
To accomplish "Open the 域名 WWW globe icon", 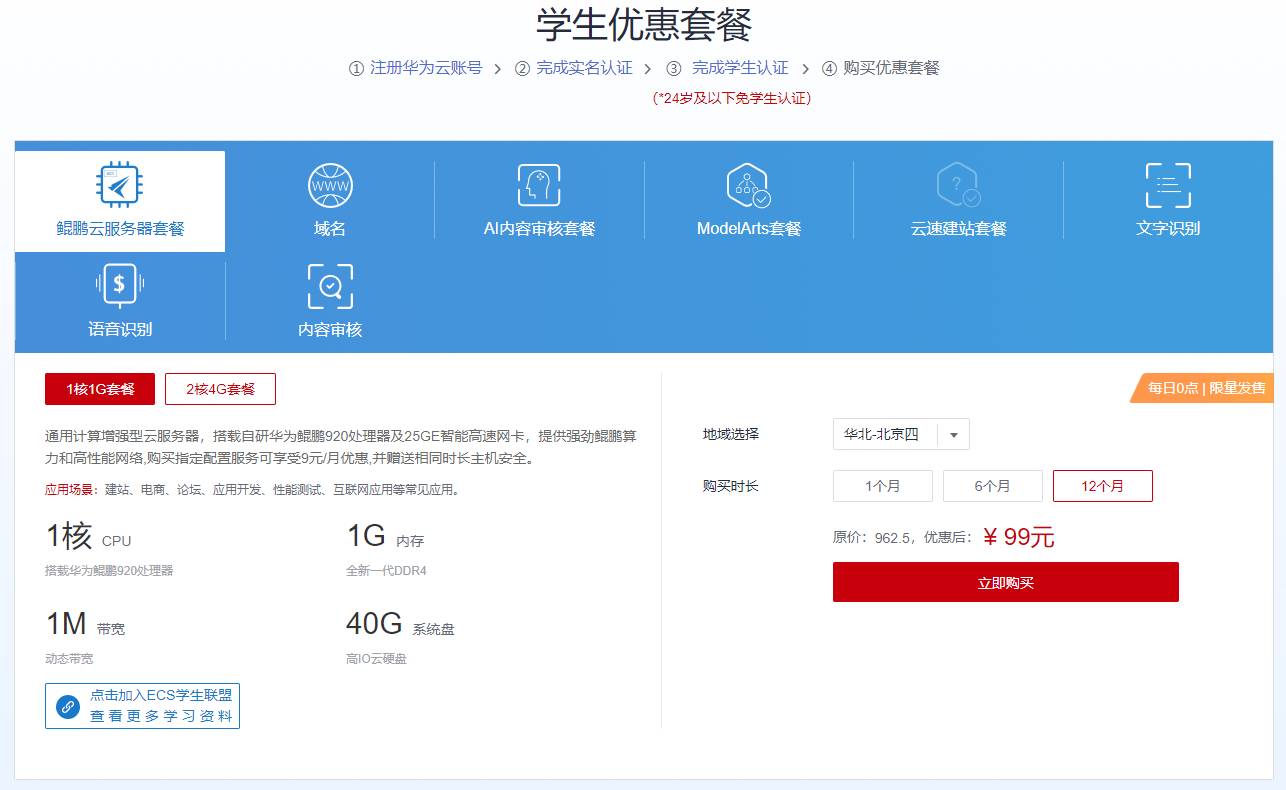I will [x=330, y=185].
